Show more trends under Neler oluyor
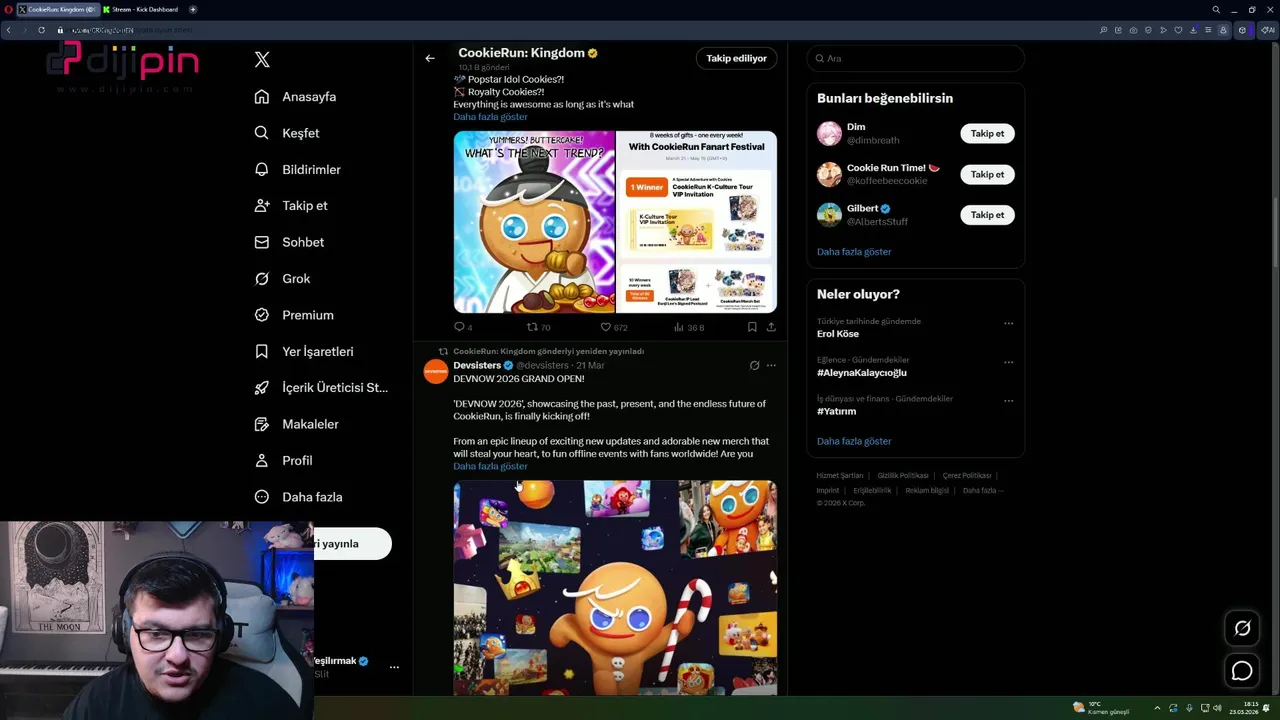This screenshot has width=1280, height=720. point(854,441)
